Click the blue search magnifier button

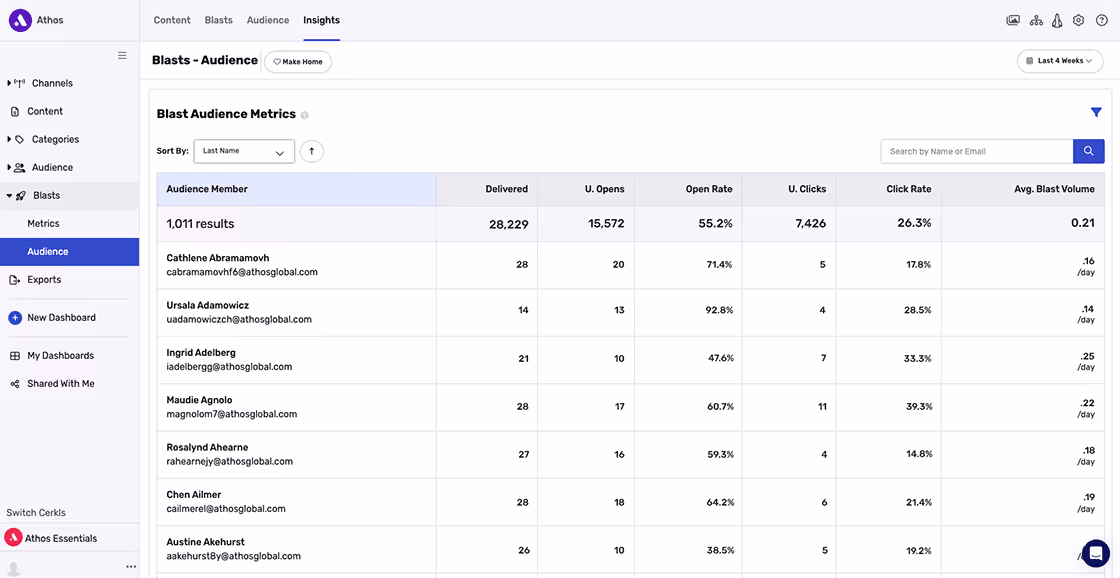(1088, 151)
